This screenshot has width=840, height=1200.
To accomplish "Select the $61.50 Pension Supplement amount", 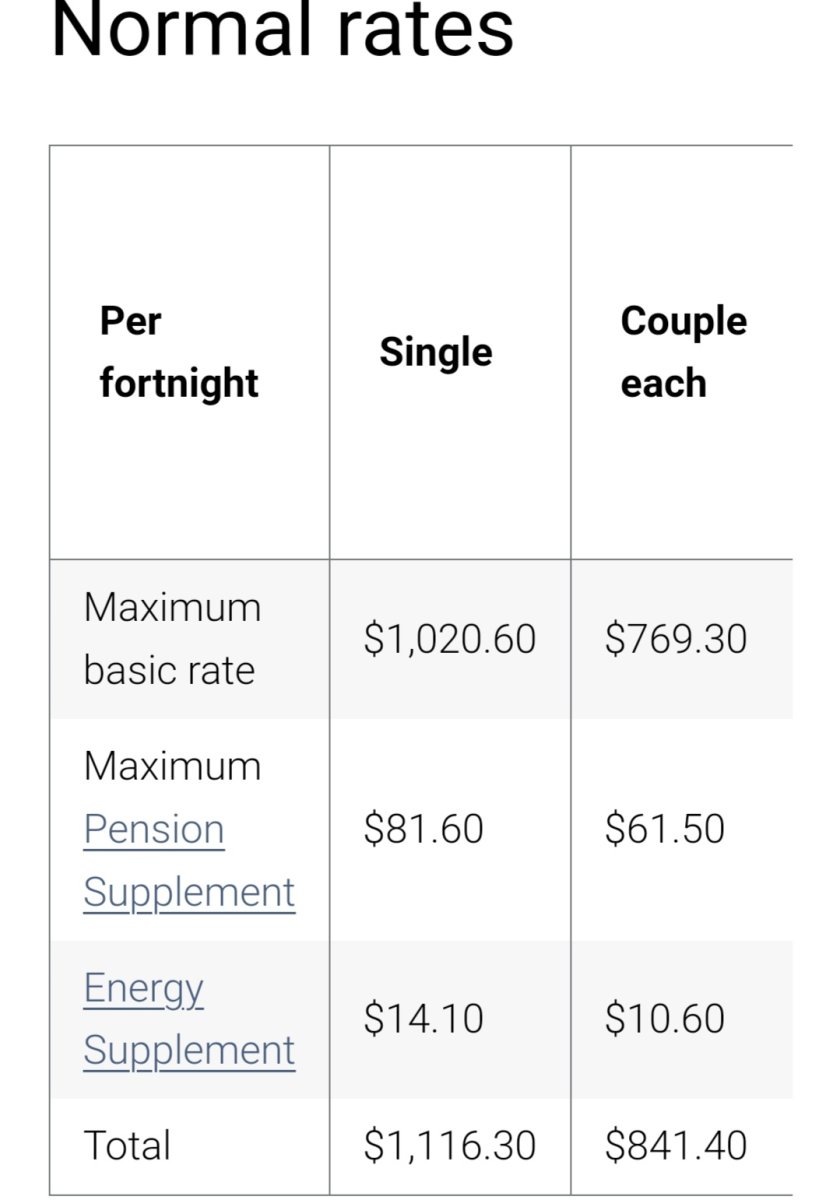I will tap(665, 829).
